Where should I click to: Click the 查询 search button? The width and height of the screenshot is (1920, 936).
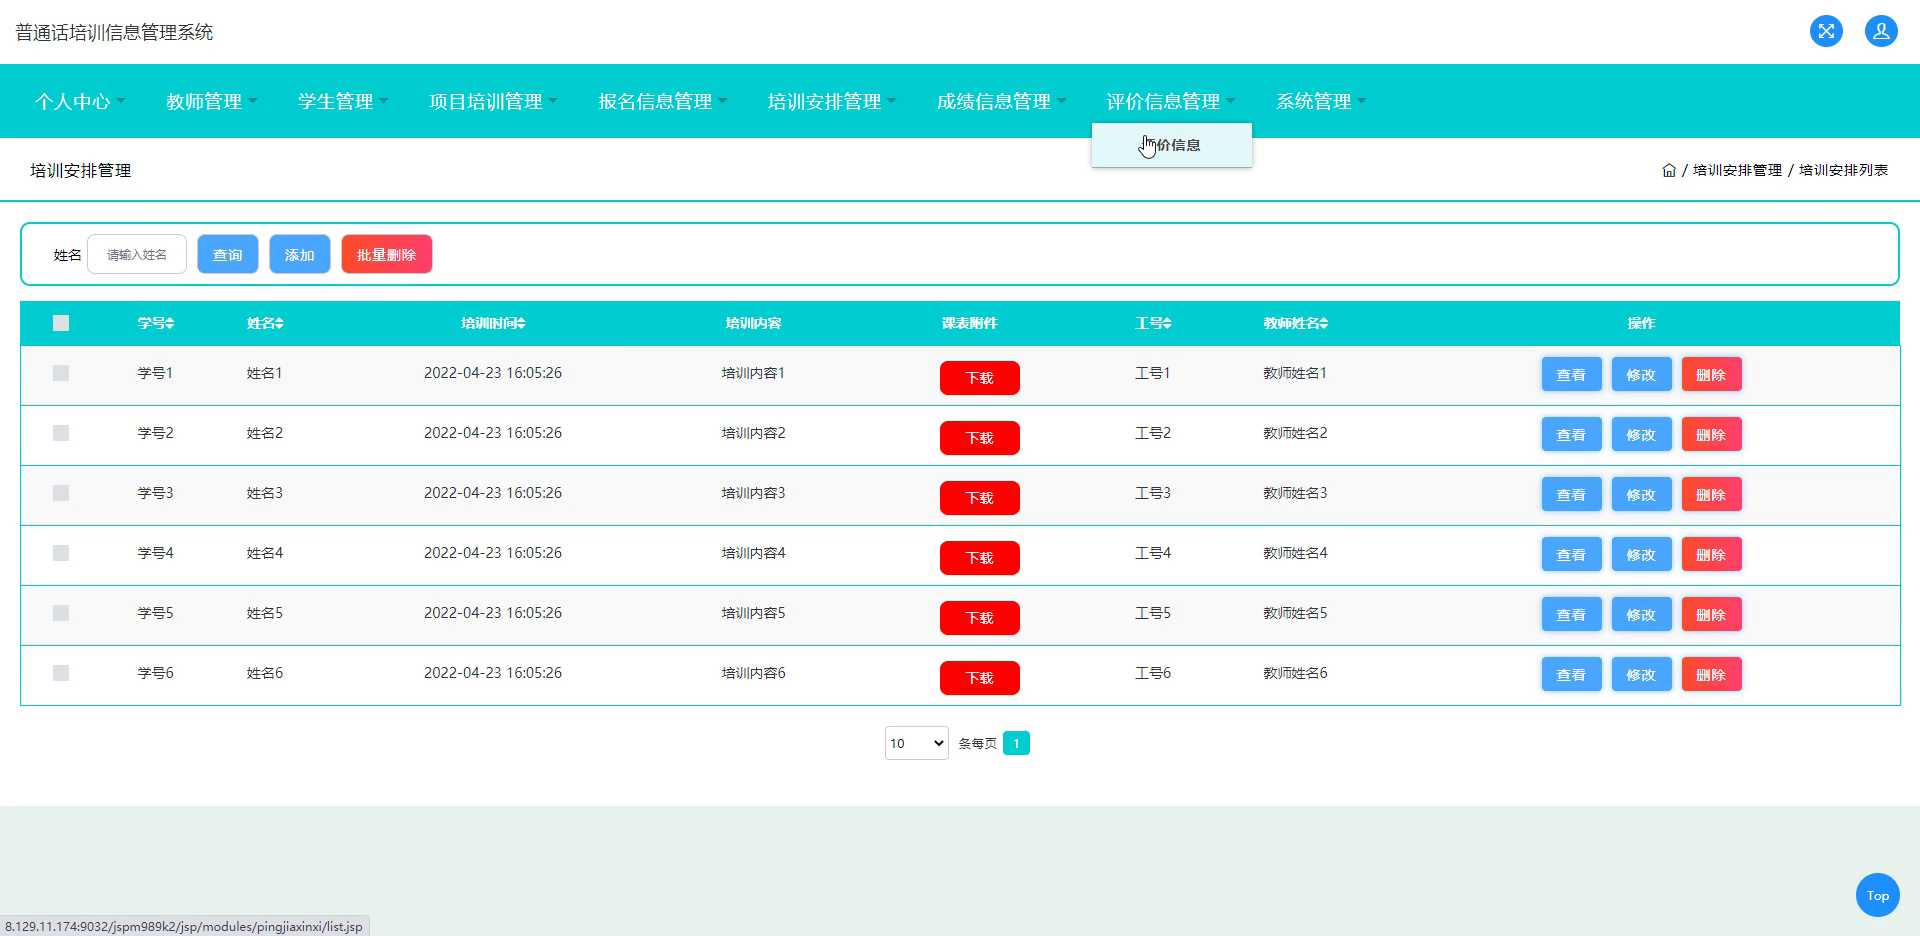[228, 254]
